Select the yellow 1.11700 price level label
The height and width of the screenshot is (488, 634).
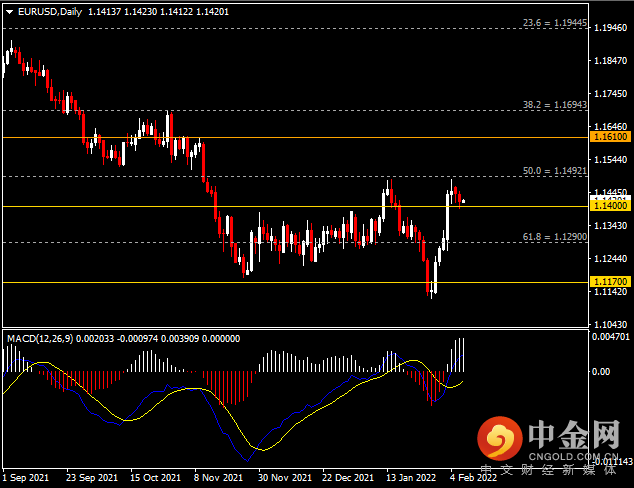(611, 281)
